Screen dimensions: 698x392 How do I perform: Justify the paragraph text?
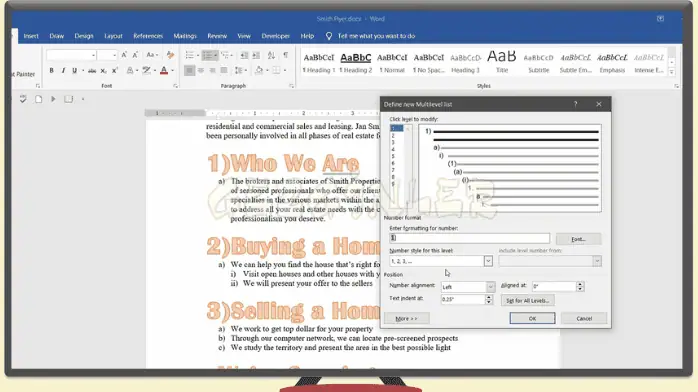click(x=224, y=70)
